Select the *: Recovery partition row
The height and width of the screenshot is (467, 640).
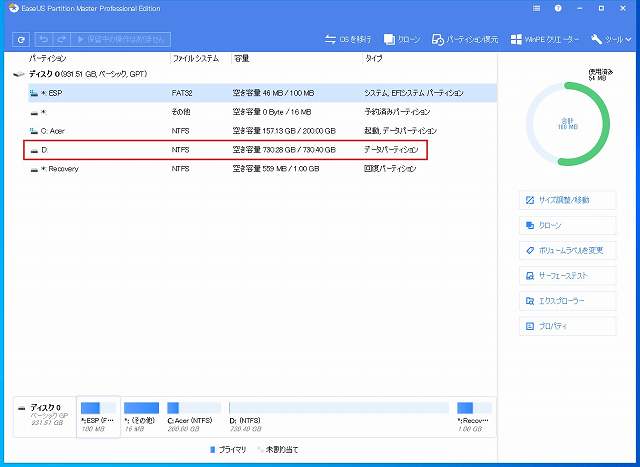[x=262, y=169]
